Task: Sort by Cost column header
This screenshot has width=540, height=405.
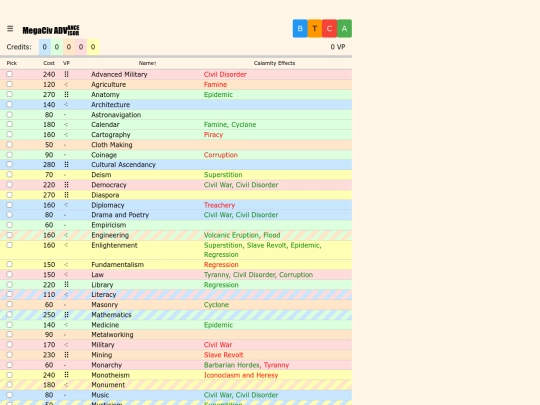Action: coord(49,63)
